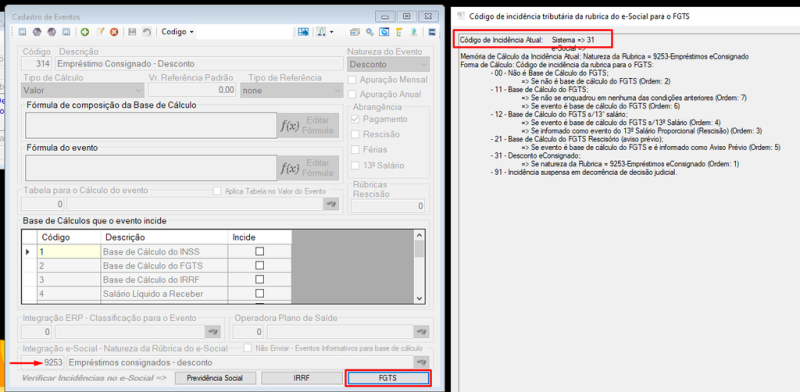Image resolution: width=800 pixels, height=392 pixels.
Task: Click the Descrição field Empréstimo Consignado
Action: coord(199,64)
